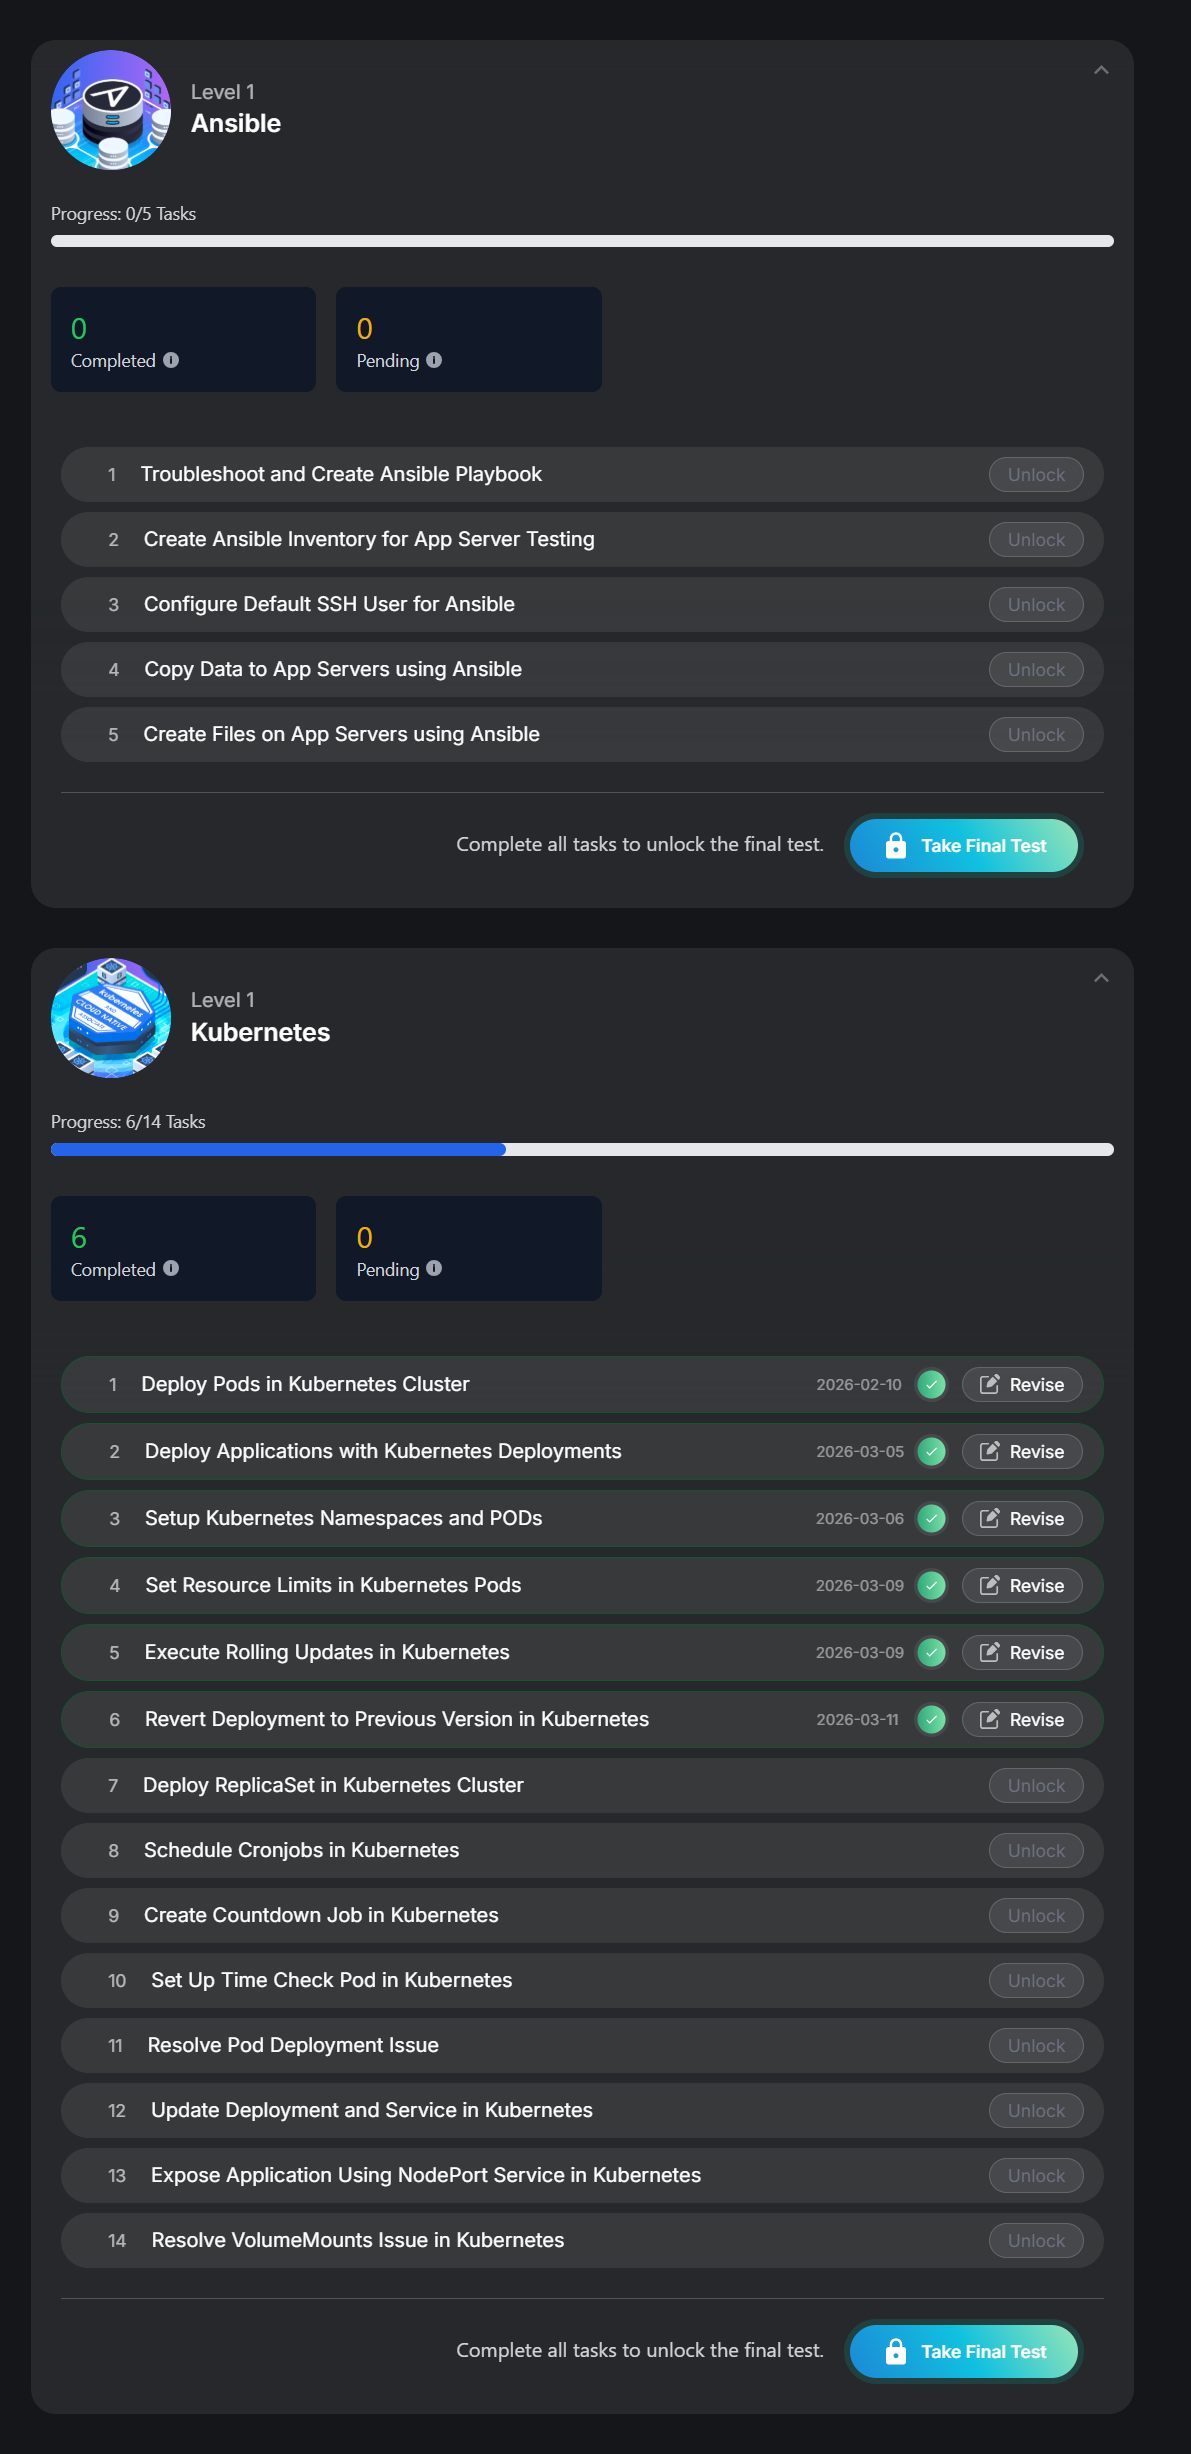
Task: Click green checkmark for Deploy Applications task
Action: point(932,1451)
